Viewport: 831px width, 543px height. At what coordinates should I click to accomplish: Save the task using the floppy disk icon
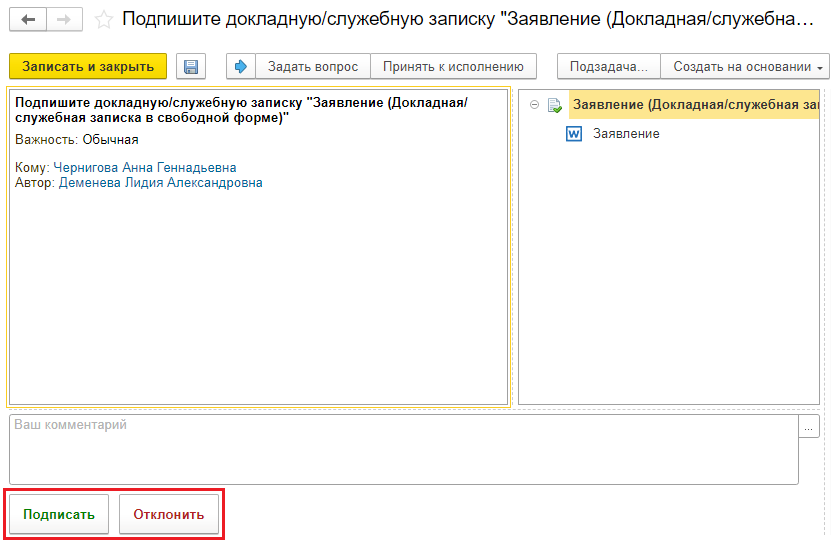(x=191, y=67)
